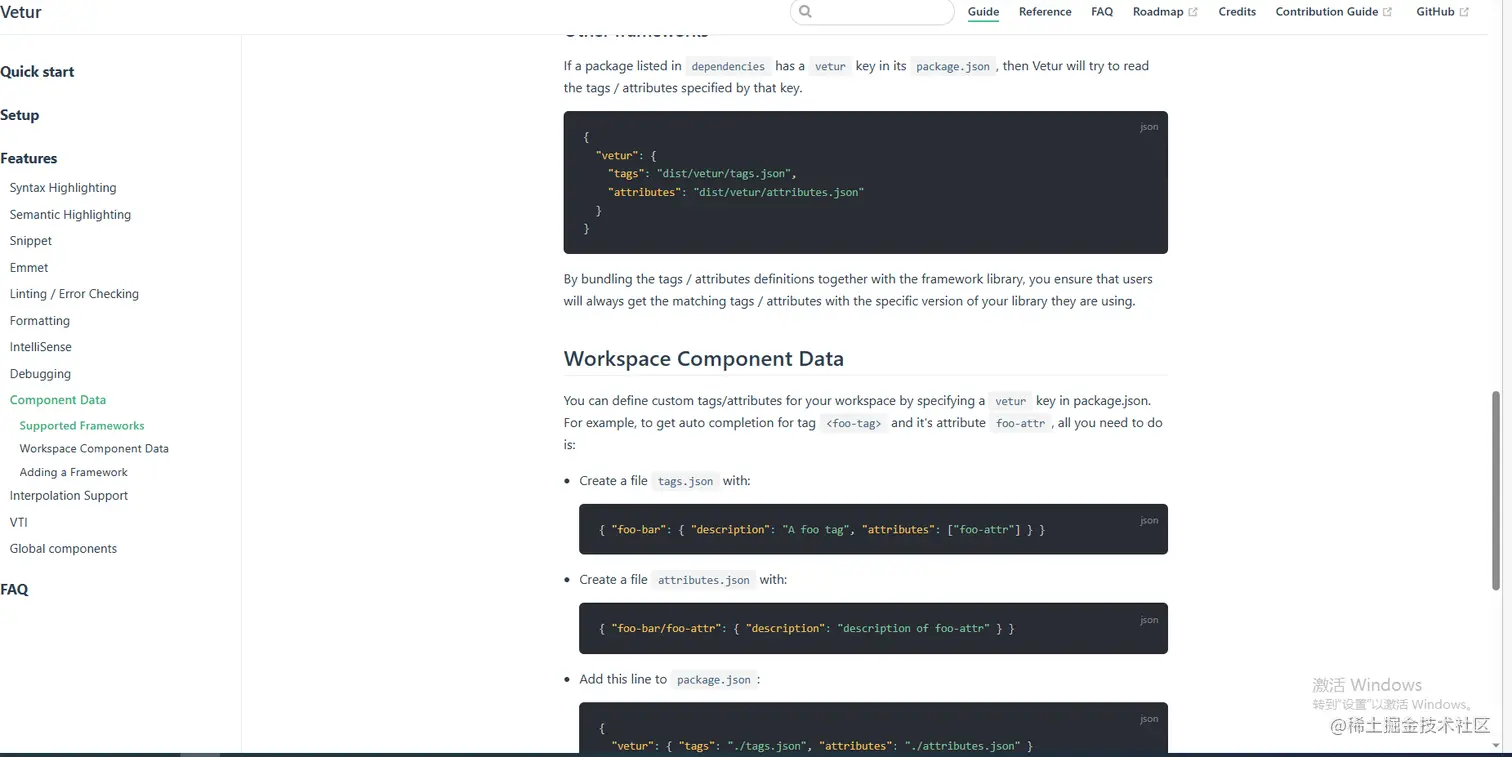Open Formatting page in sidebar
The width and height of the screenshot is (1512, 757).
pos(40,321)
